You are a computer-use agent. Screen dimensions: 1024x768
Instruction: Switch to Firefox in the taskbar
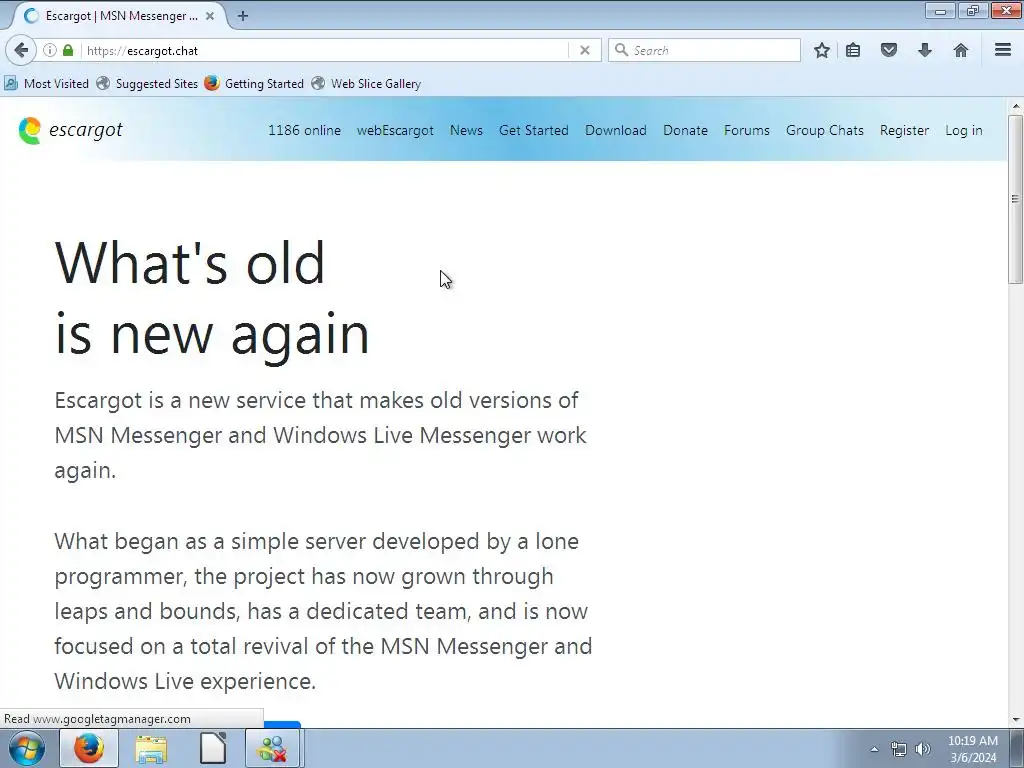click(88, 748)
